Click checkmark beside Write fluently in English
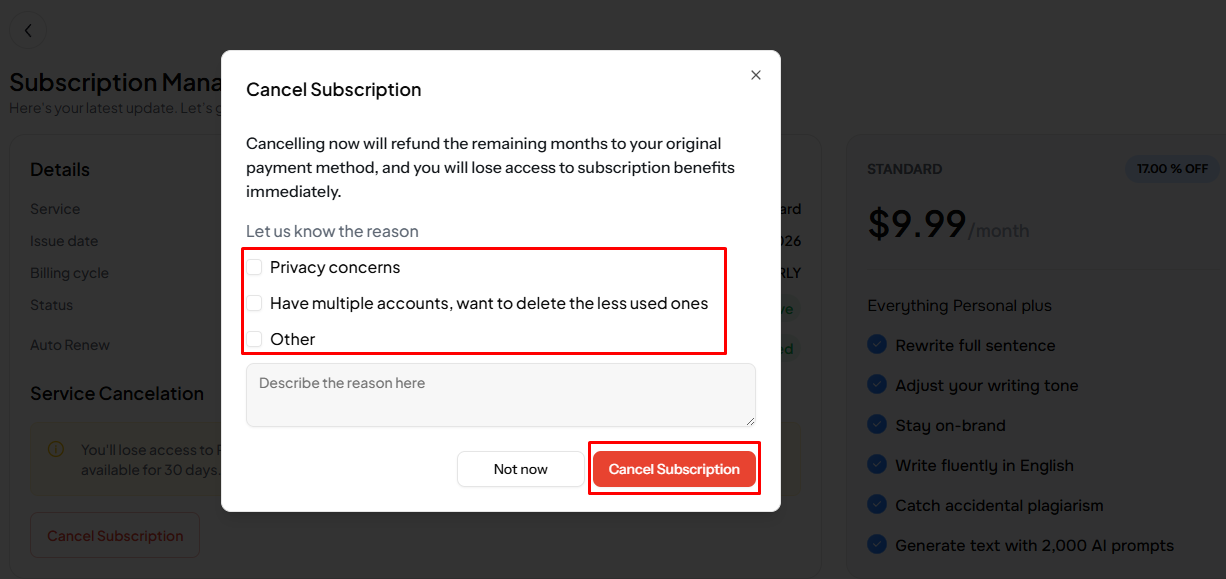Viewport: 1226px width, 579px height. (877, 465)
